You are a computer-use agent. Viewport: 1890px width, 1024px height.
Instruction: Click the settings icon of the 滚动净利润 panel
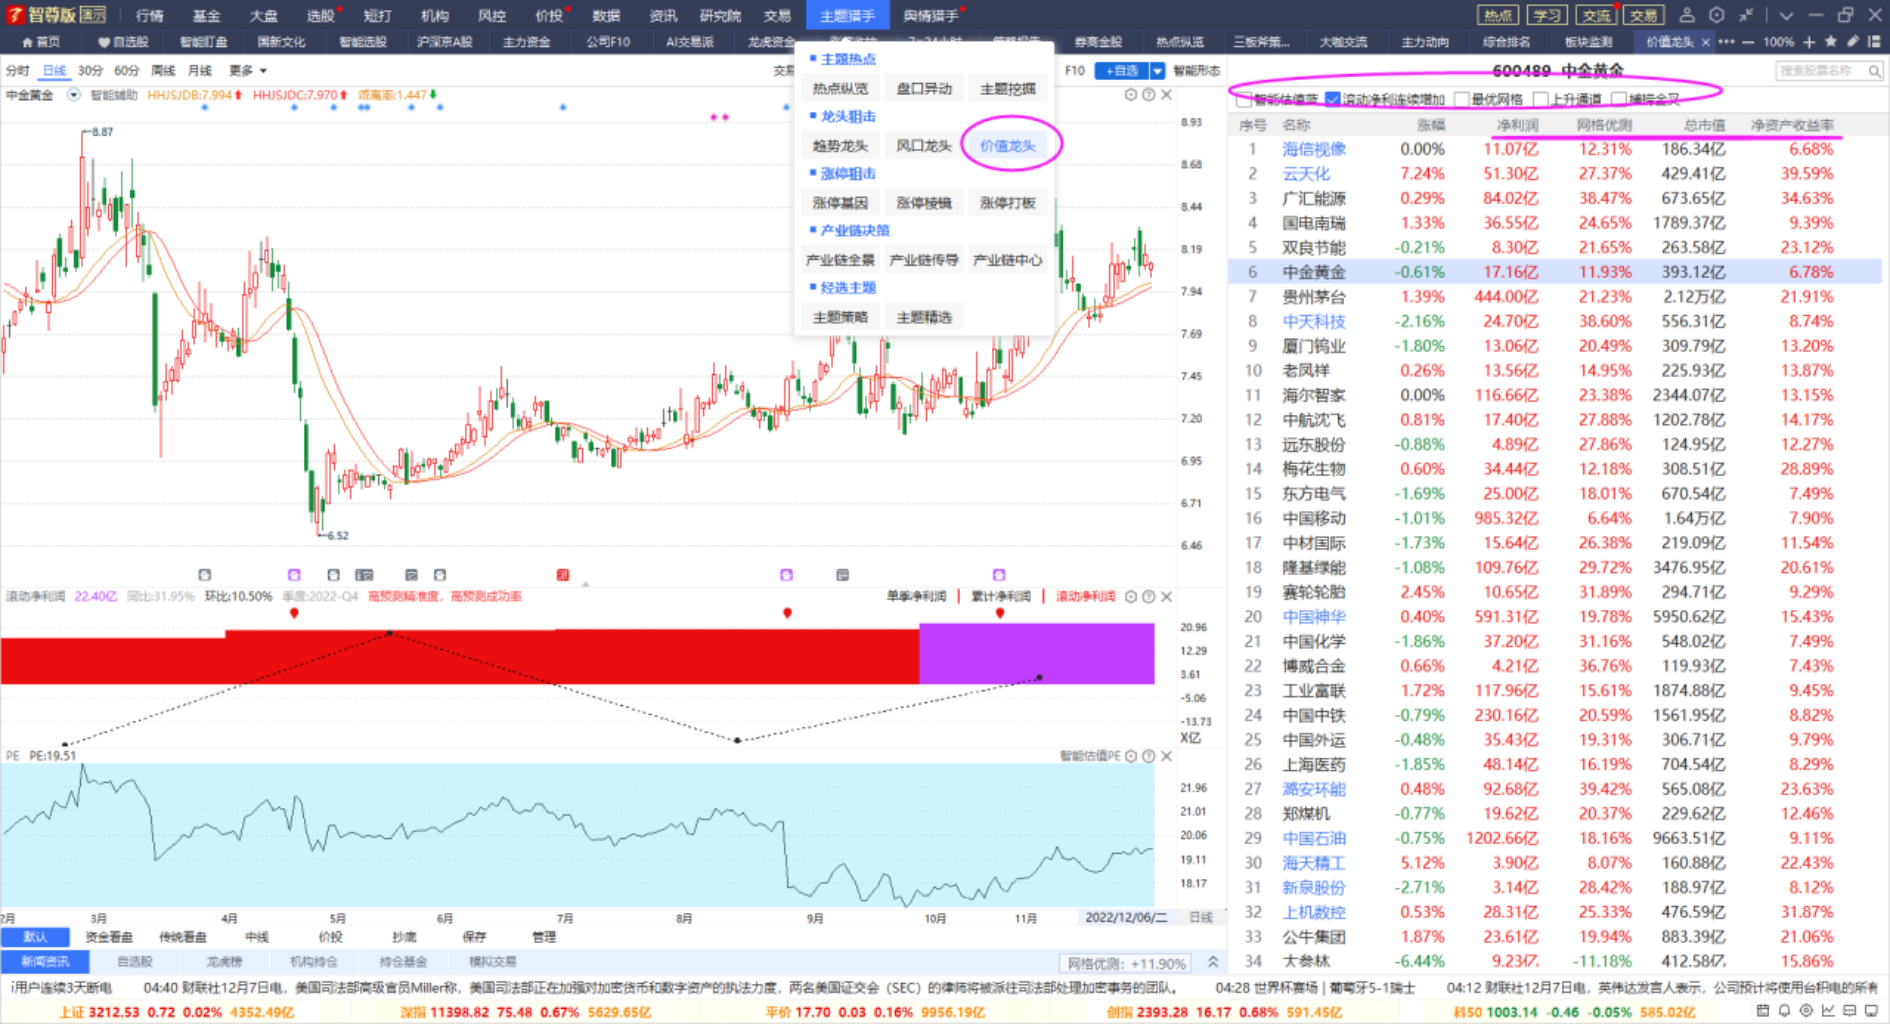point(1131,597)
